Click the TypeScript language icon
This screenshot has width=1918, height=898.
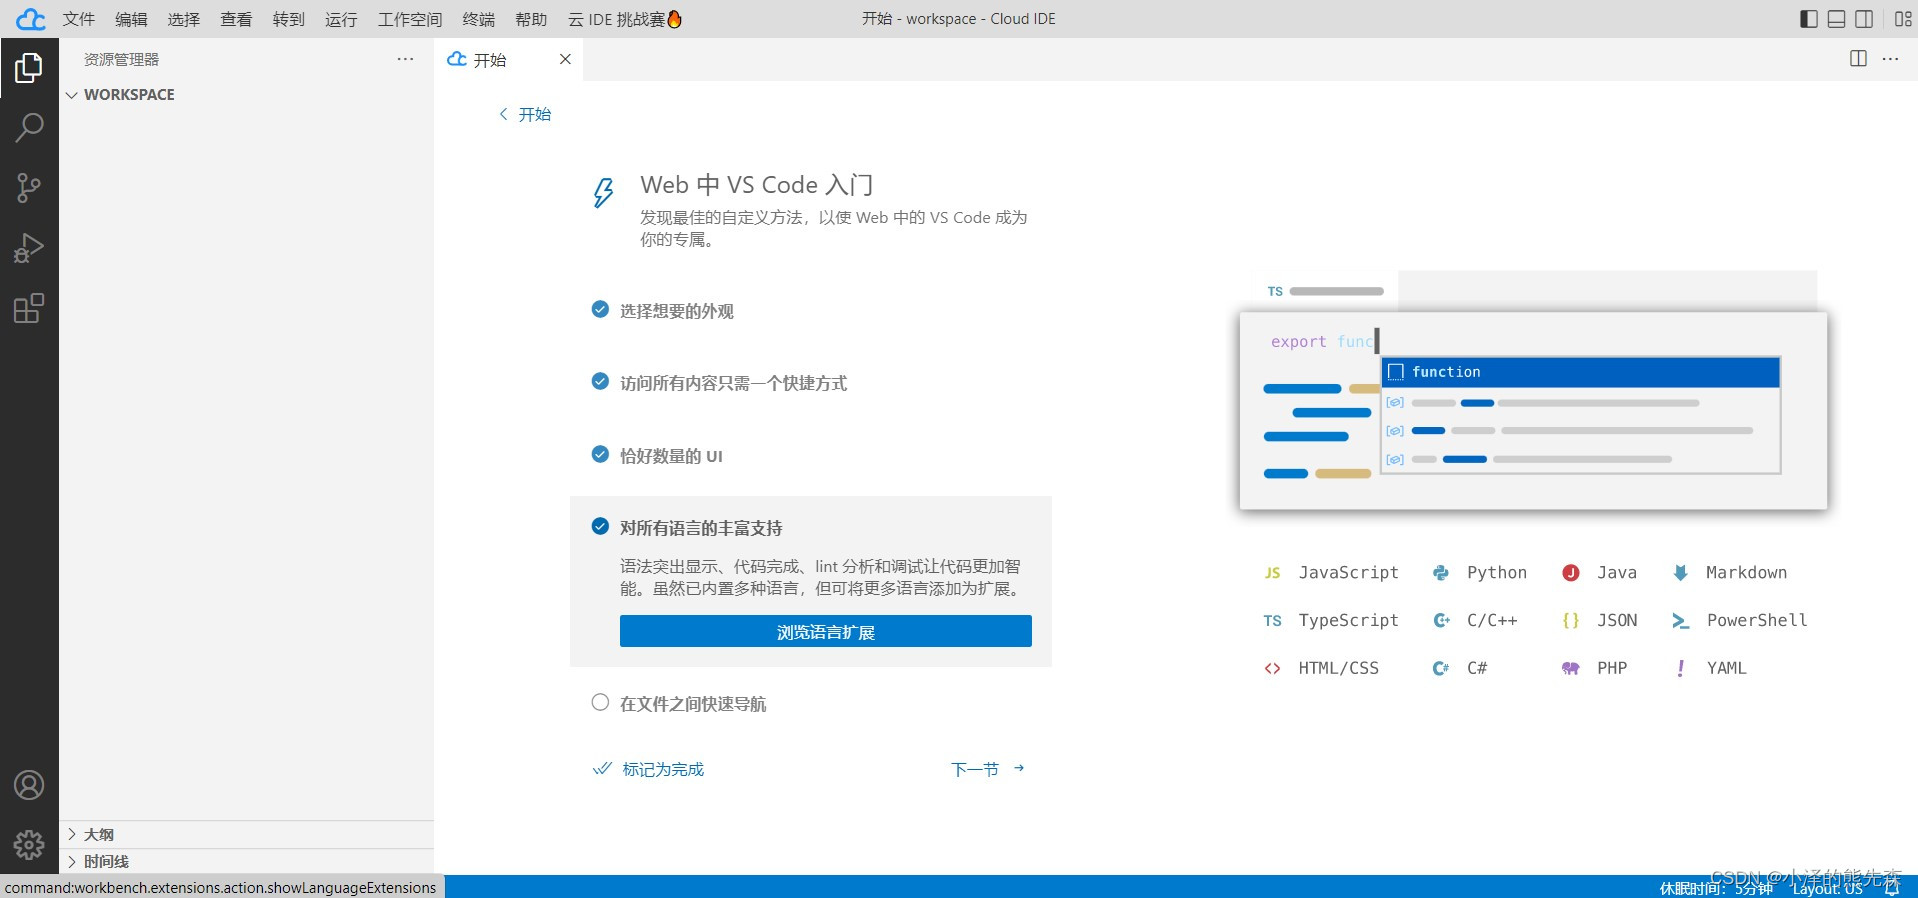pyautogui.click(x=1272, y=621)
